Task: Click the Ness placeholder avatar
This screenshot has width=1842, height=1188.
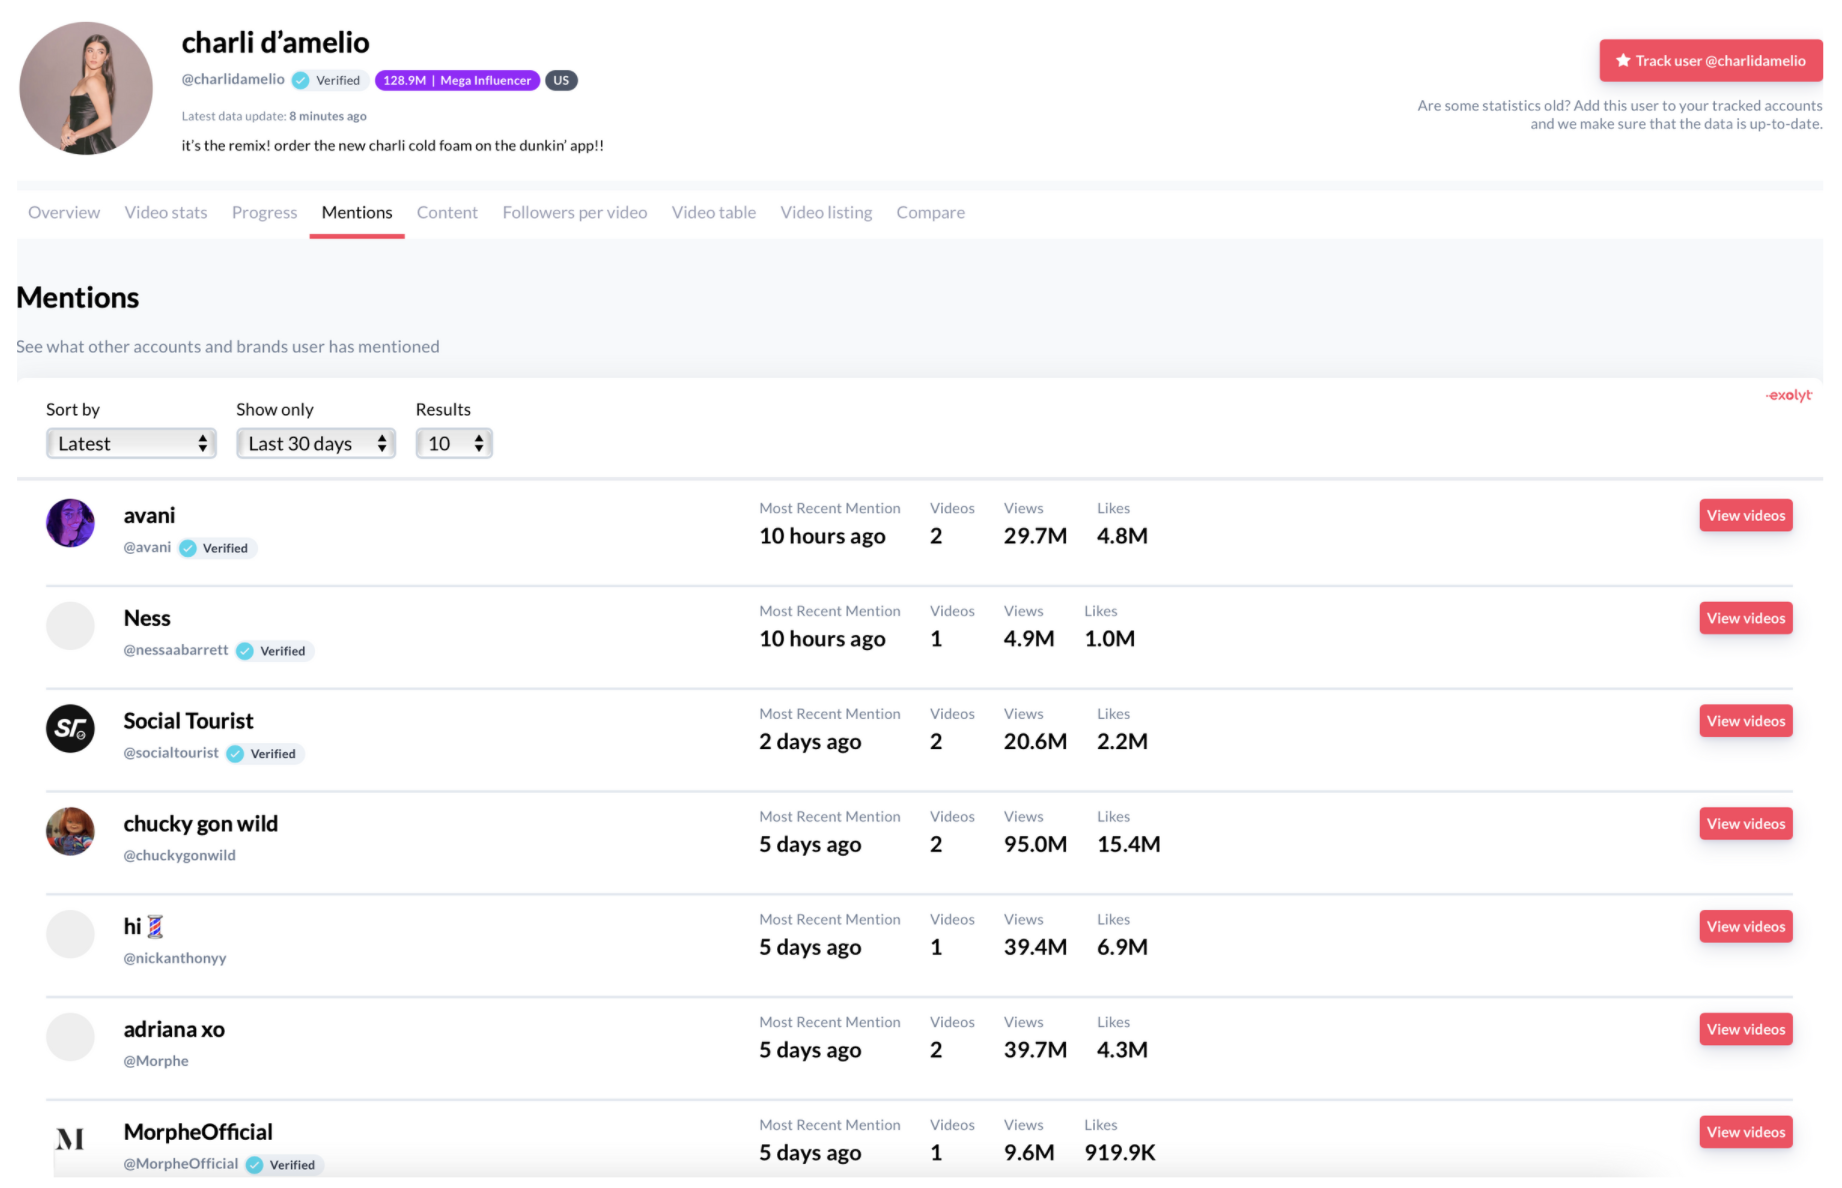Action: click(x=70, y=626)
